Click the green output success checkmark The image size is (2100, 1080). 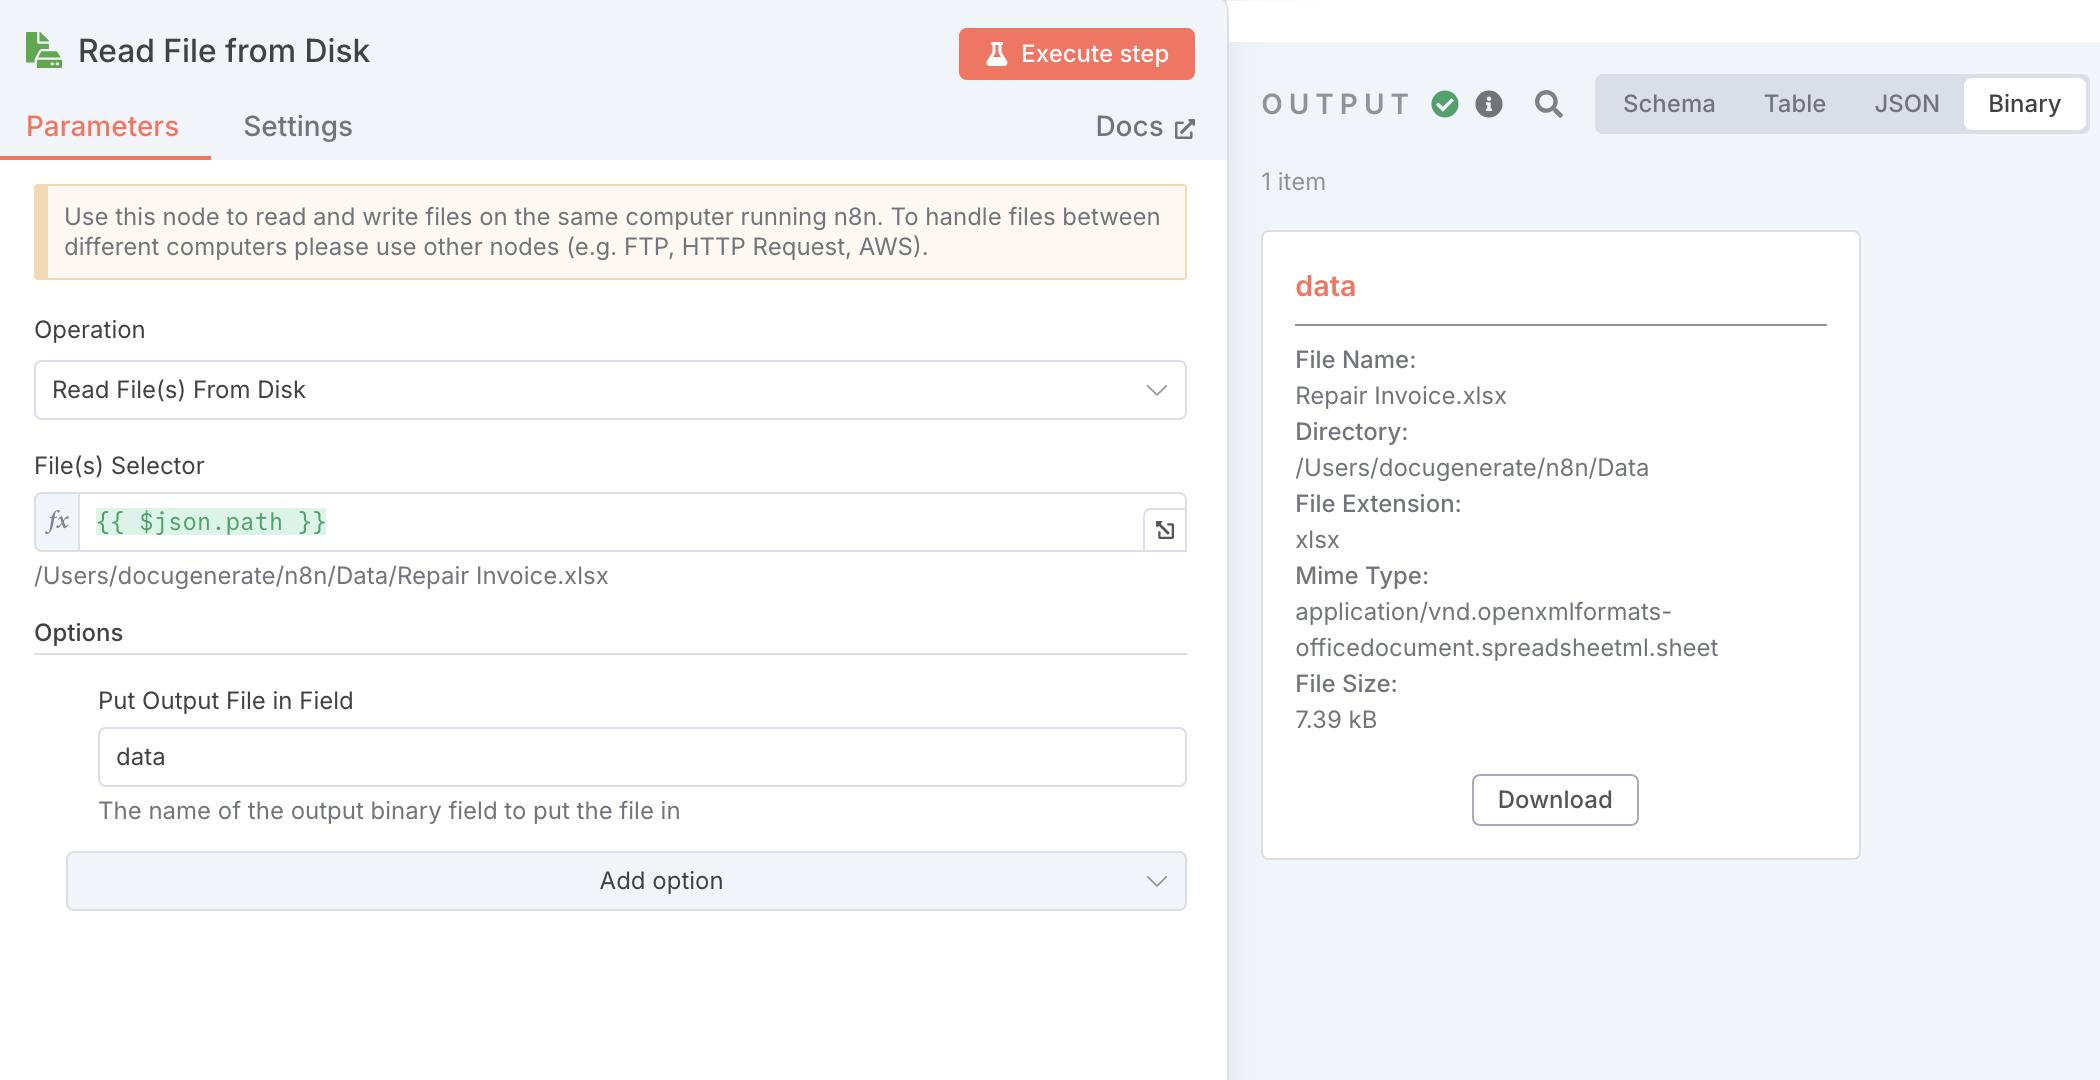tap(1445, 104)
